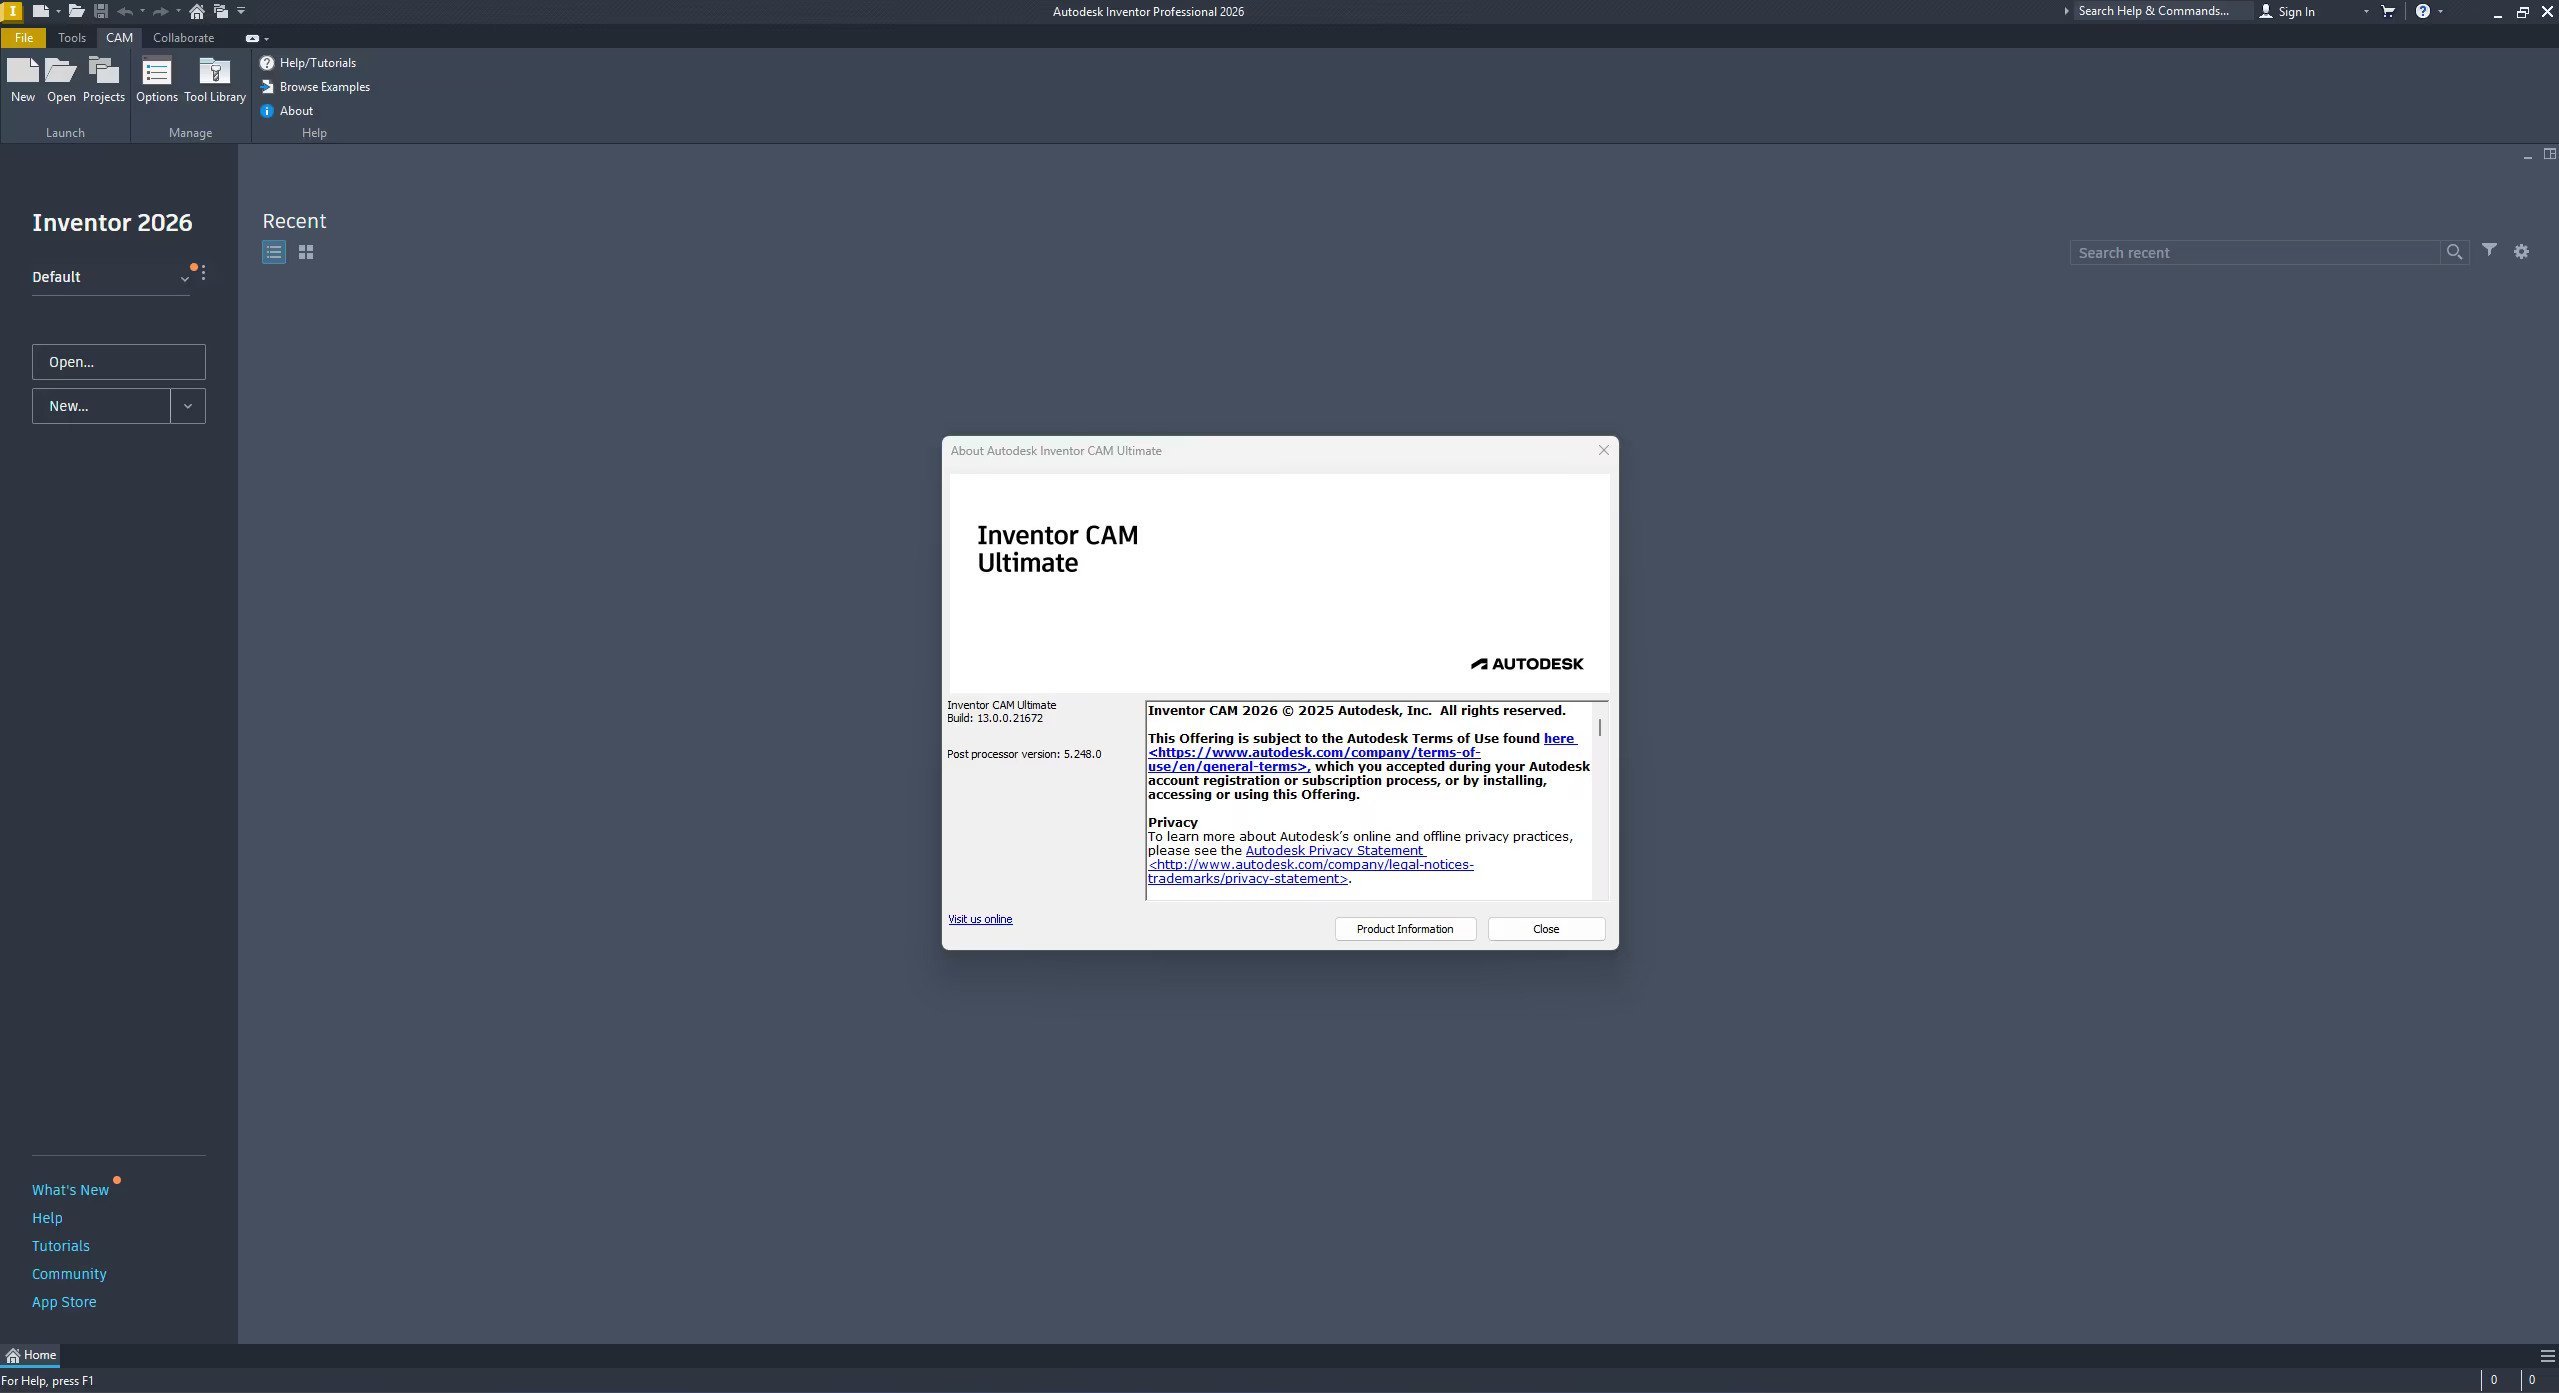Toggle the ribbon minimize button

[x=252, y=38]
